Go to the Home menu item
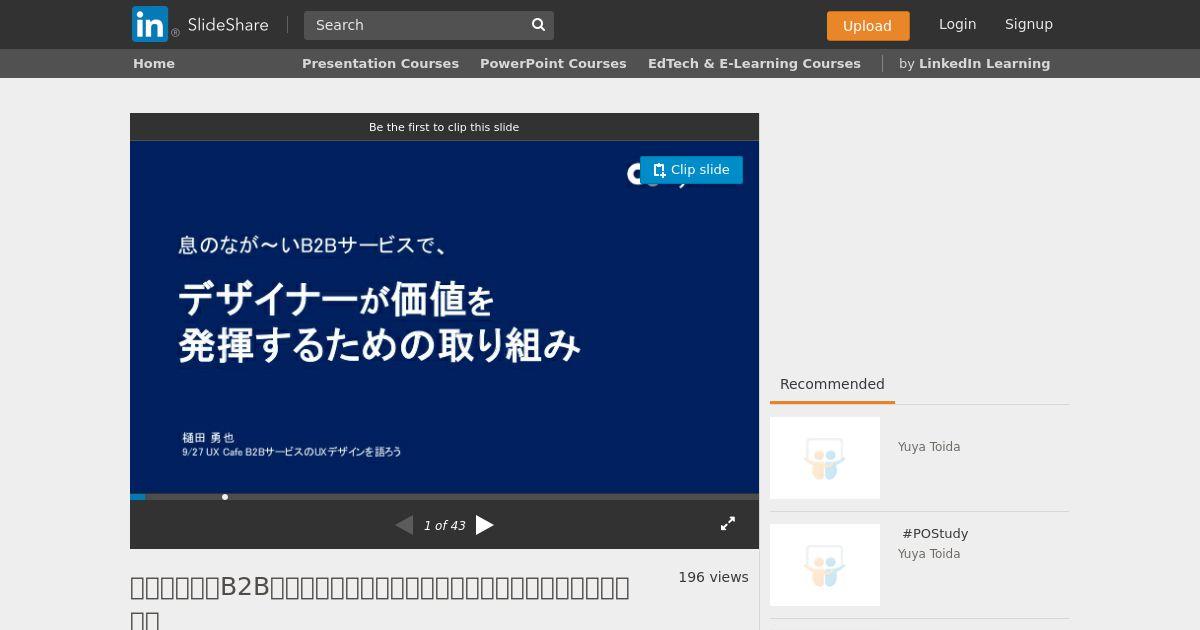This screenshot has width=1200, height=630. click(x=154, y=63)
